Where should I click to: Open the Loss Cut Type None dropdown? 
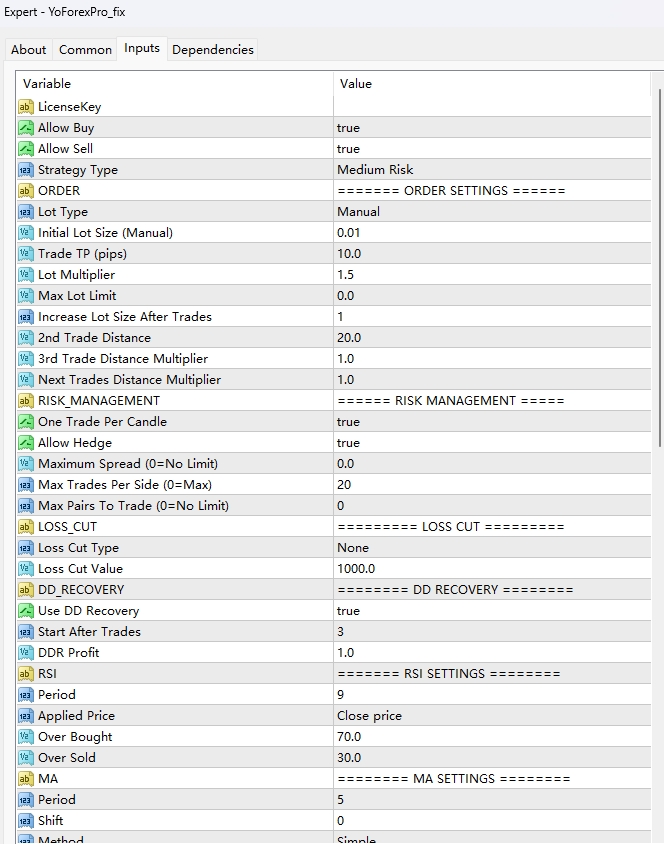click(x=492, y=547)
